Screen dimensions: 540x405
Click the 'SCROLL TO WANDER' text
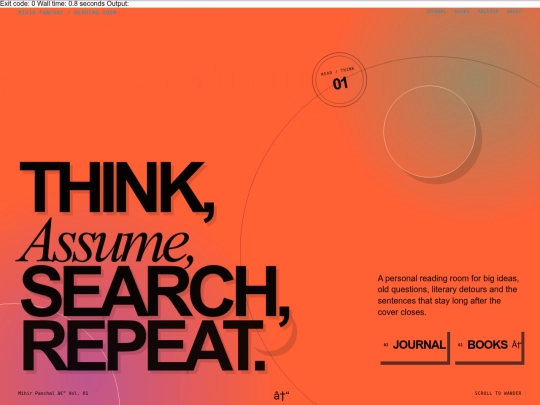click(498, 393)
